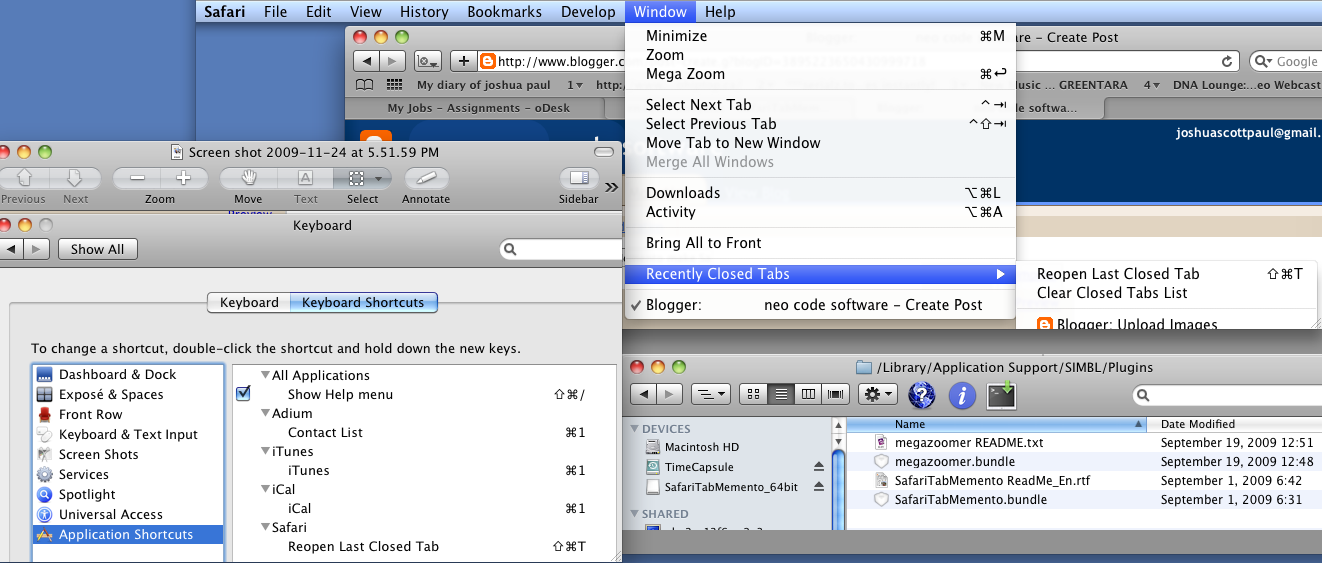1322x563 pixels.
Task: Click Finder back button
Action: 644,394
